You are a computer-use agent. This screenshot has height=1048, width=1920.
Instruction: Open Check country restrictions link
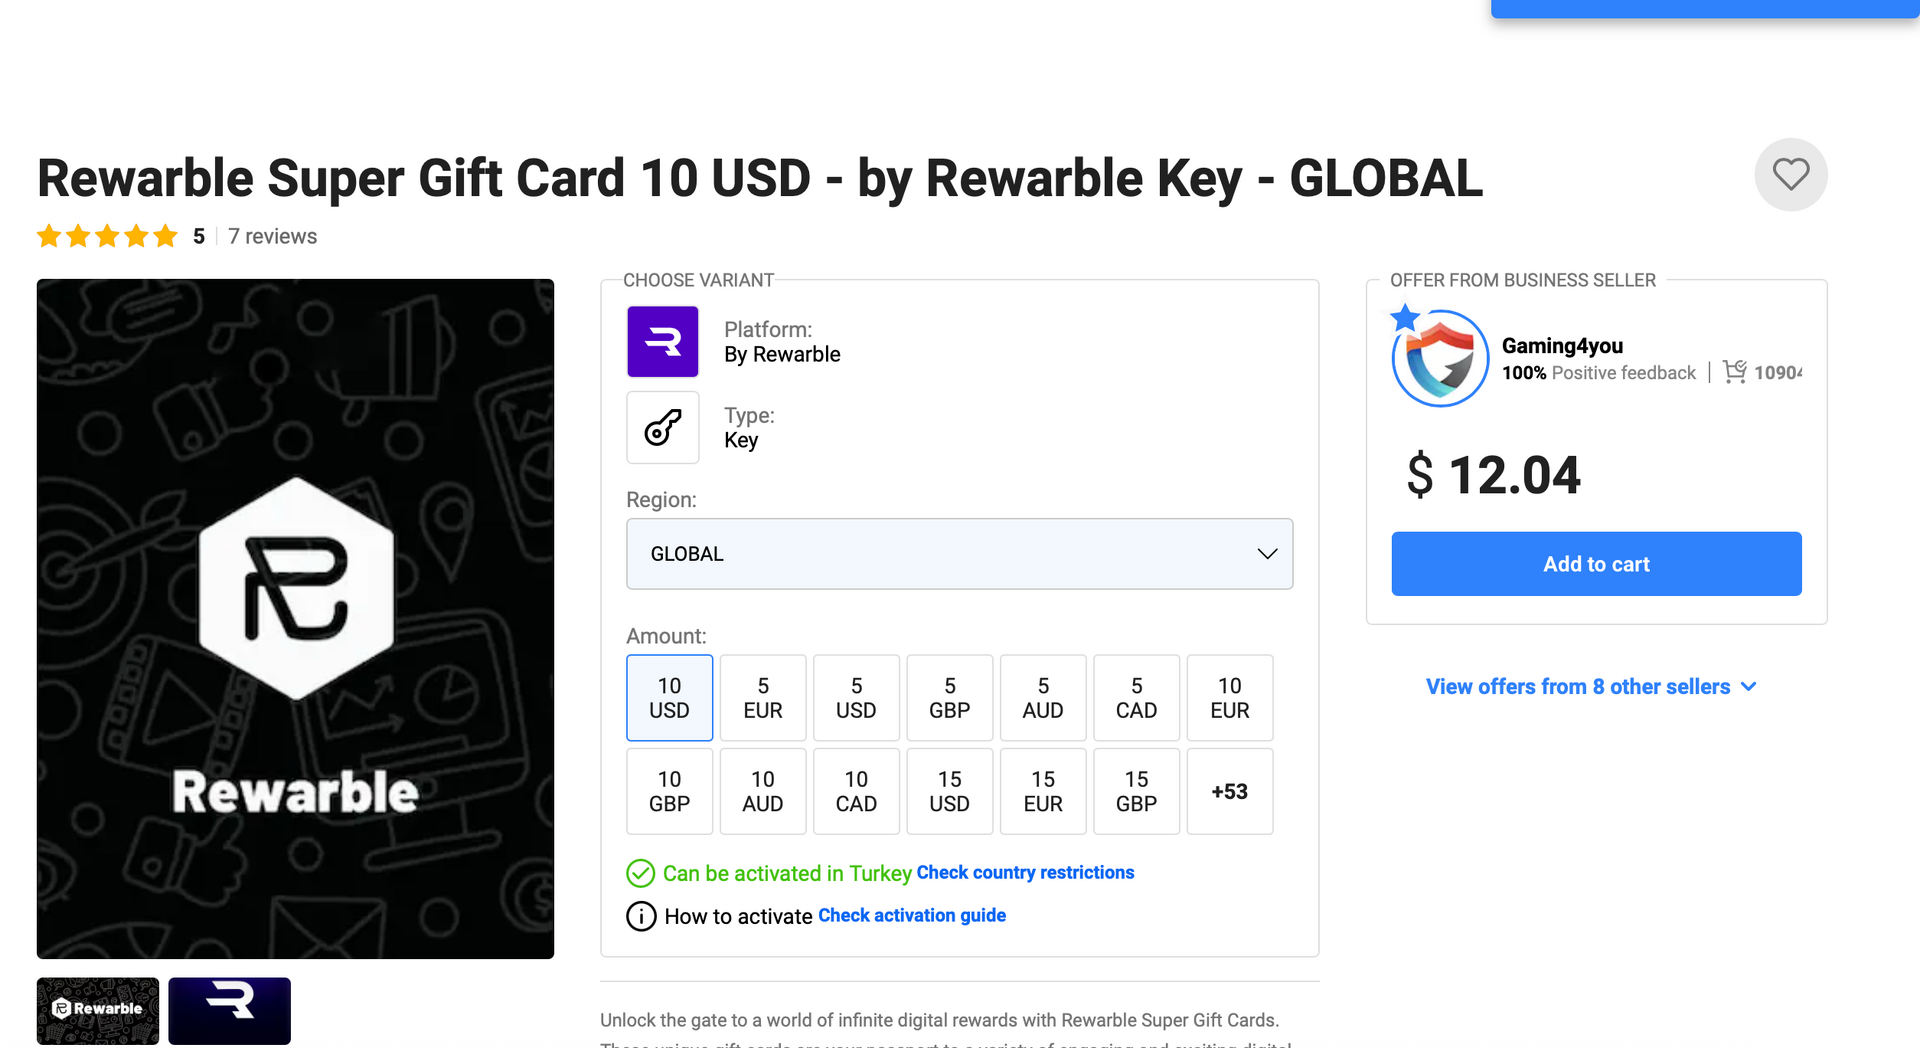pos(1025,872)
